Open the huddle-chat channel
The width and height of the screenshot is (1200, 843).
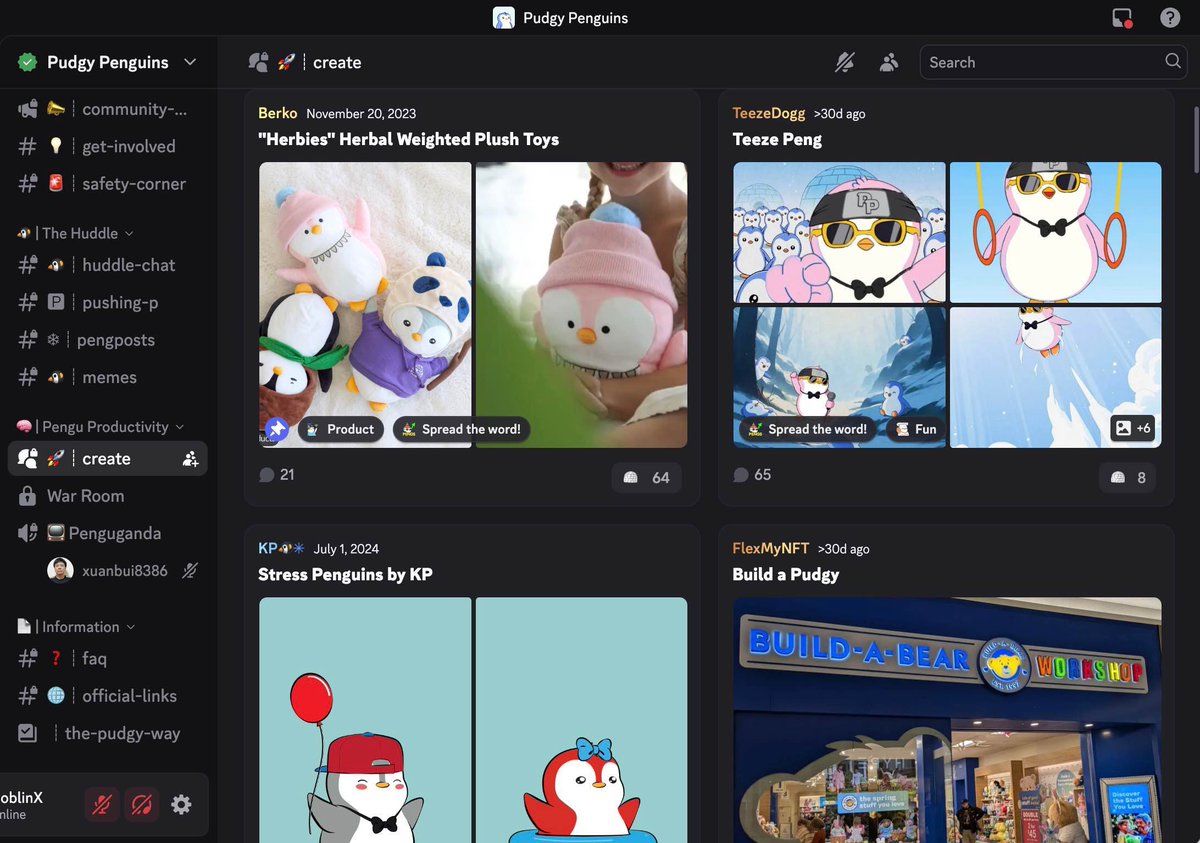coord(108,265)
